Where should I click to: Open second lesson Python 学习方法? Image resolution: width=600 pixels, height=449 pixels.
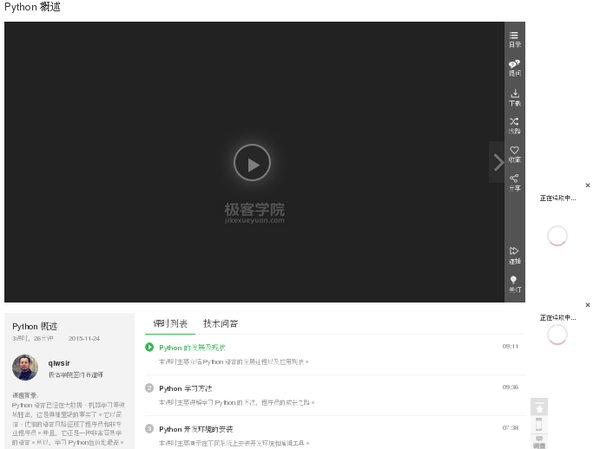185,388
